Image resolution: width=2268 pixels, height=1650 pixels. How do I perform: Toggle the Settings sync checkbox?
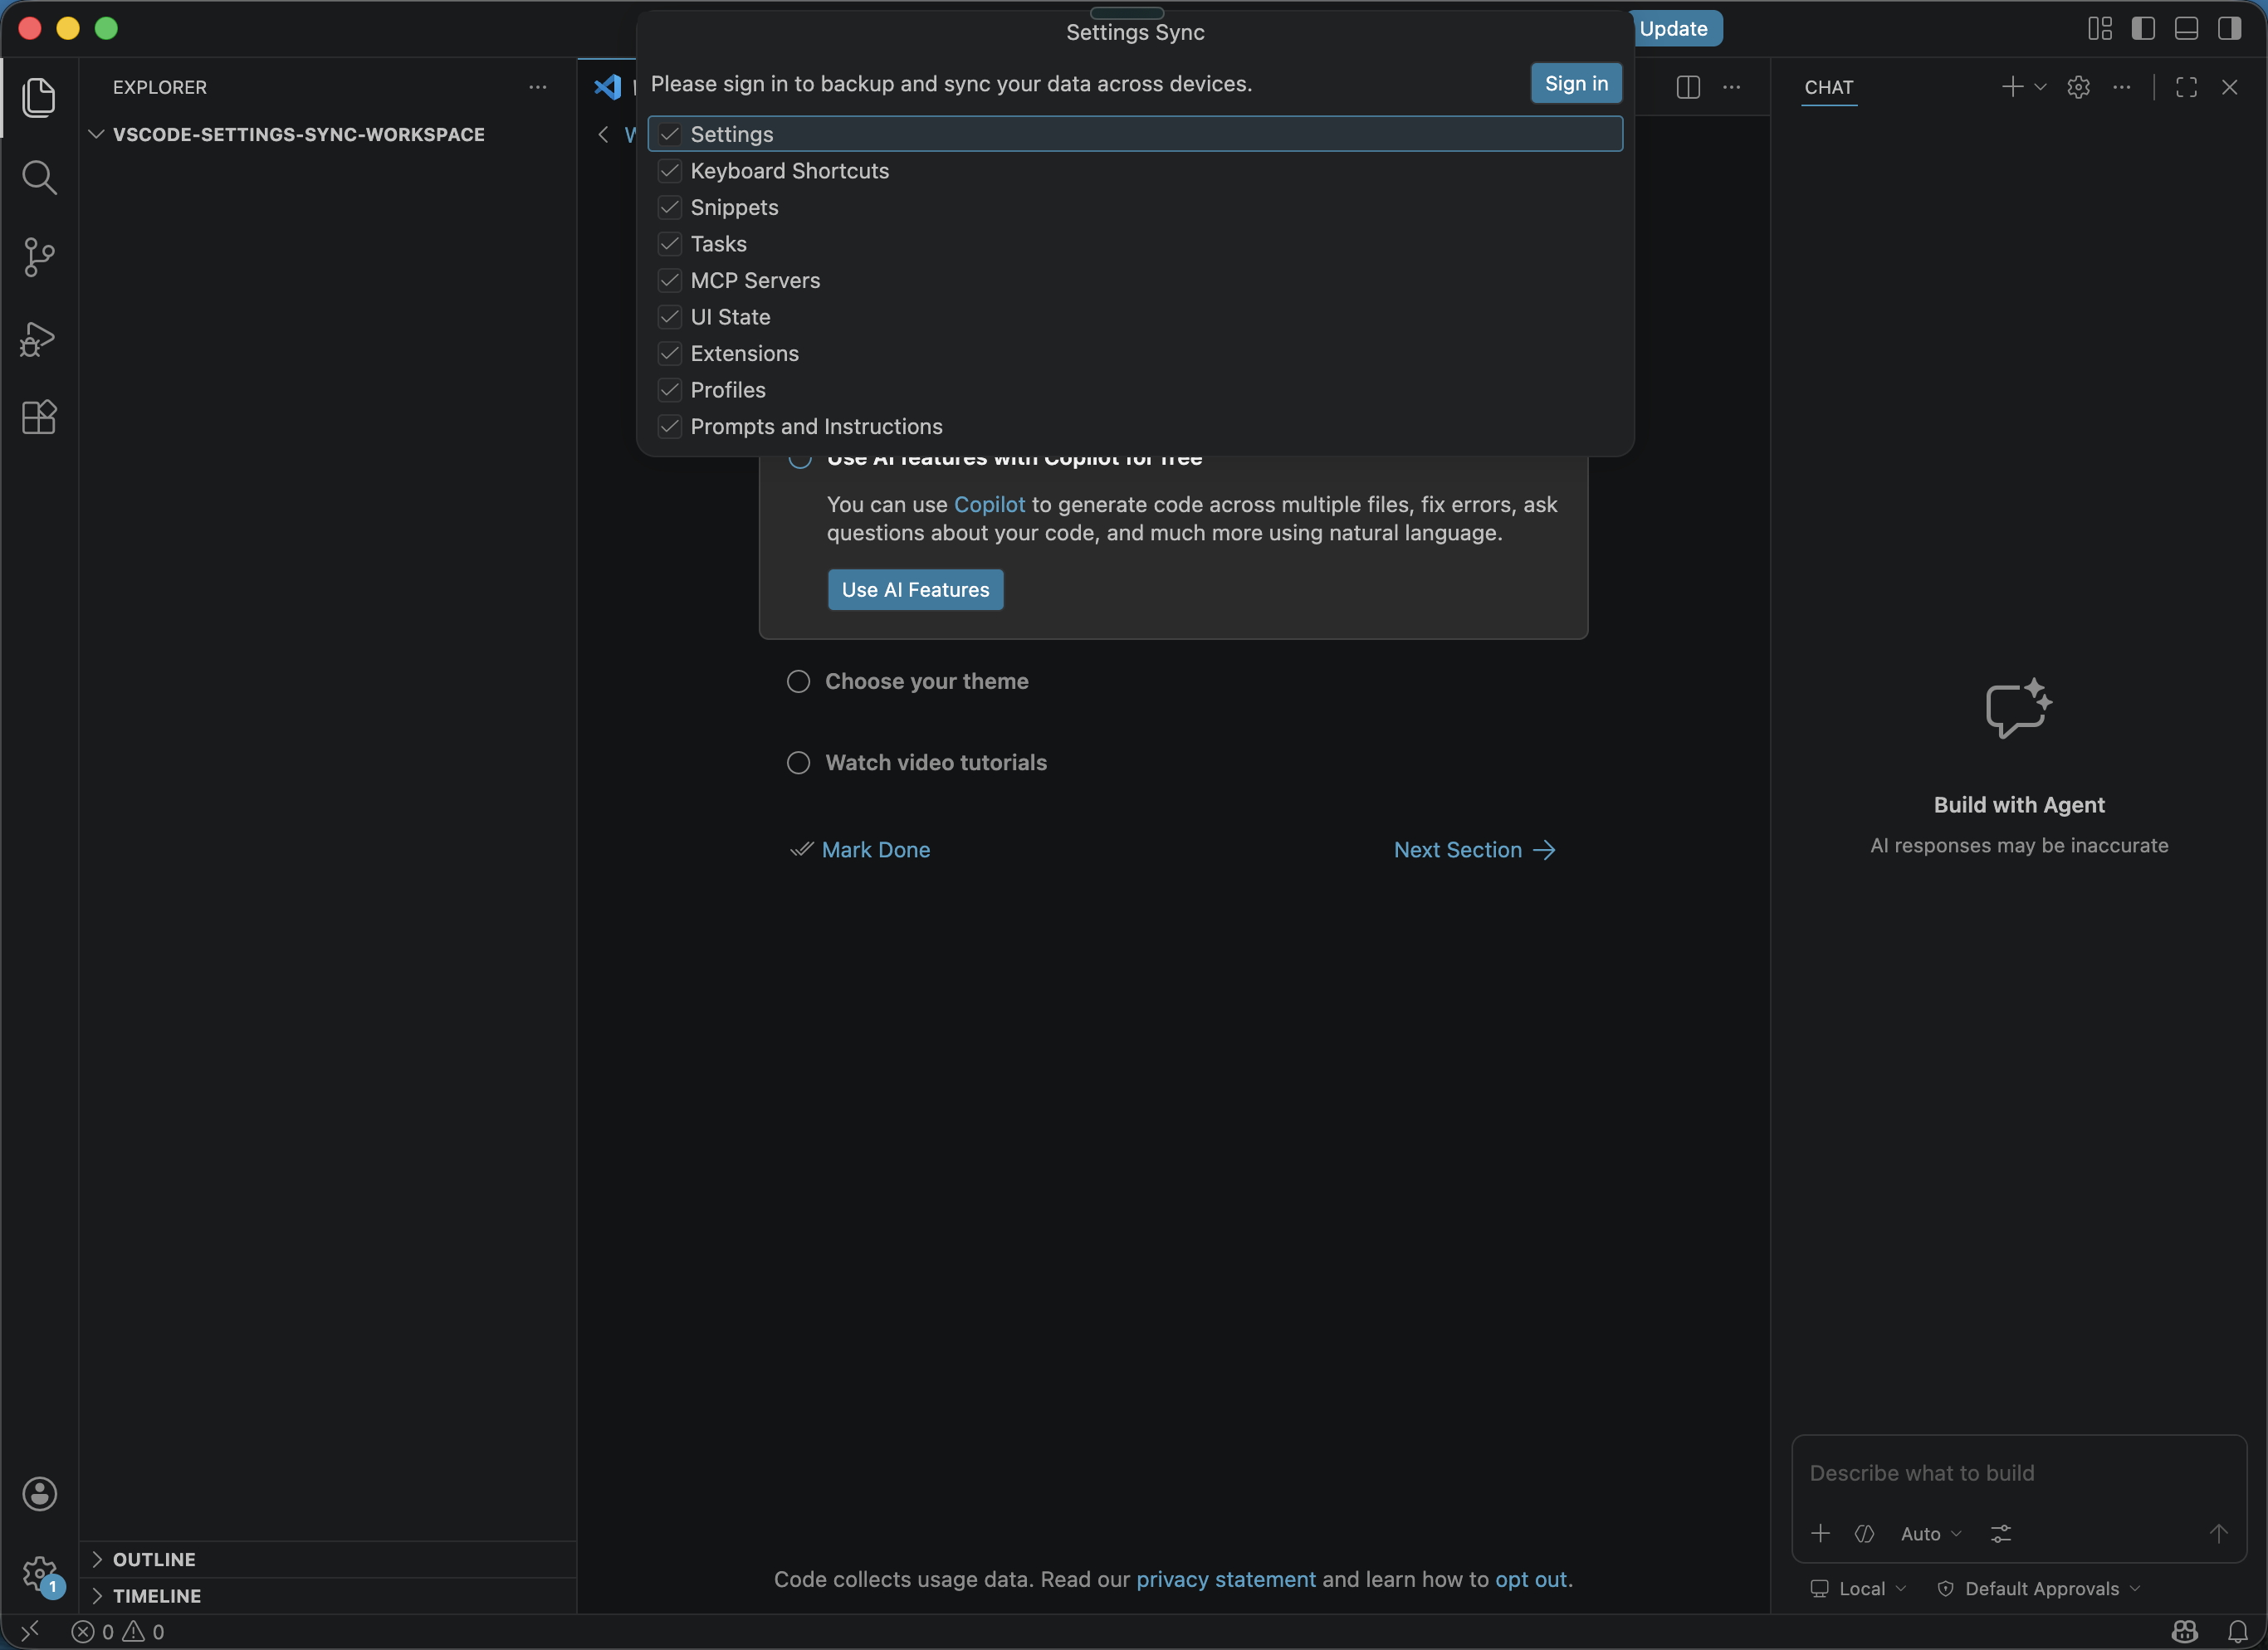(670, 134)
